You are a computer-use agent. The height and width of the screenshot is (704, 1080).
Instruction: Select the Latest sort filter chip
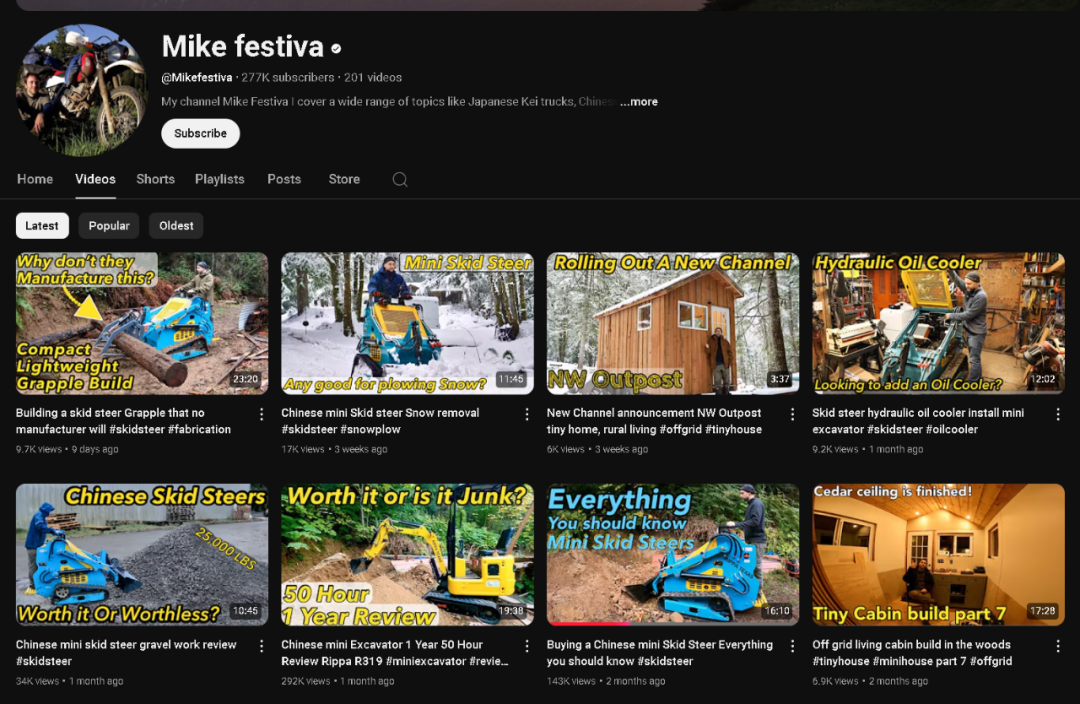[x=42, y=226]
